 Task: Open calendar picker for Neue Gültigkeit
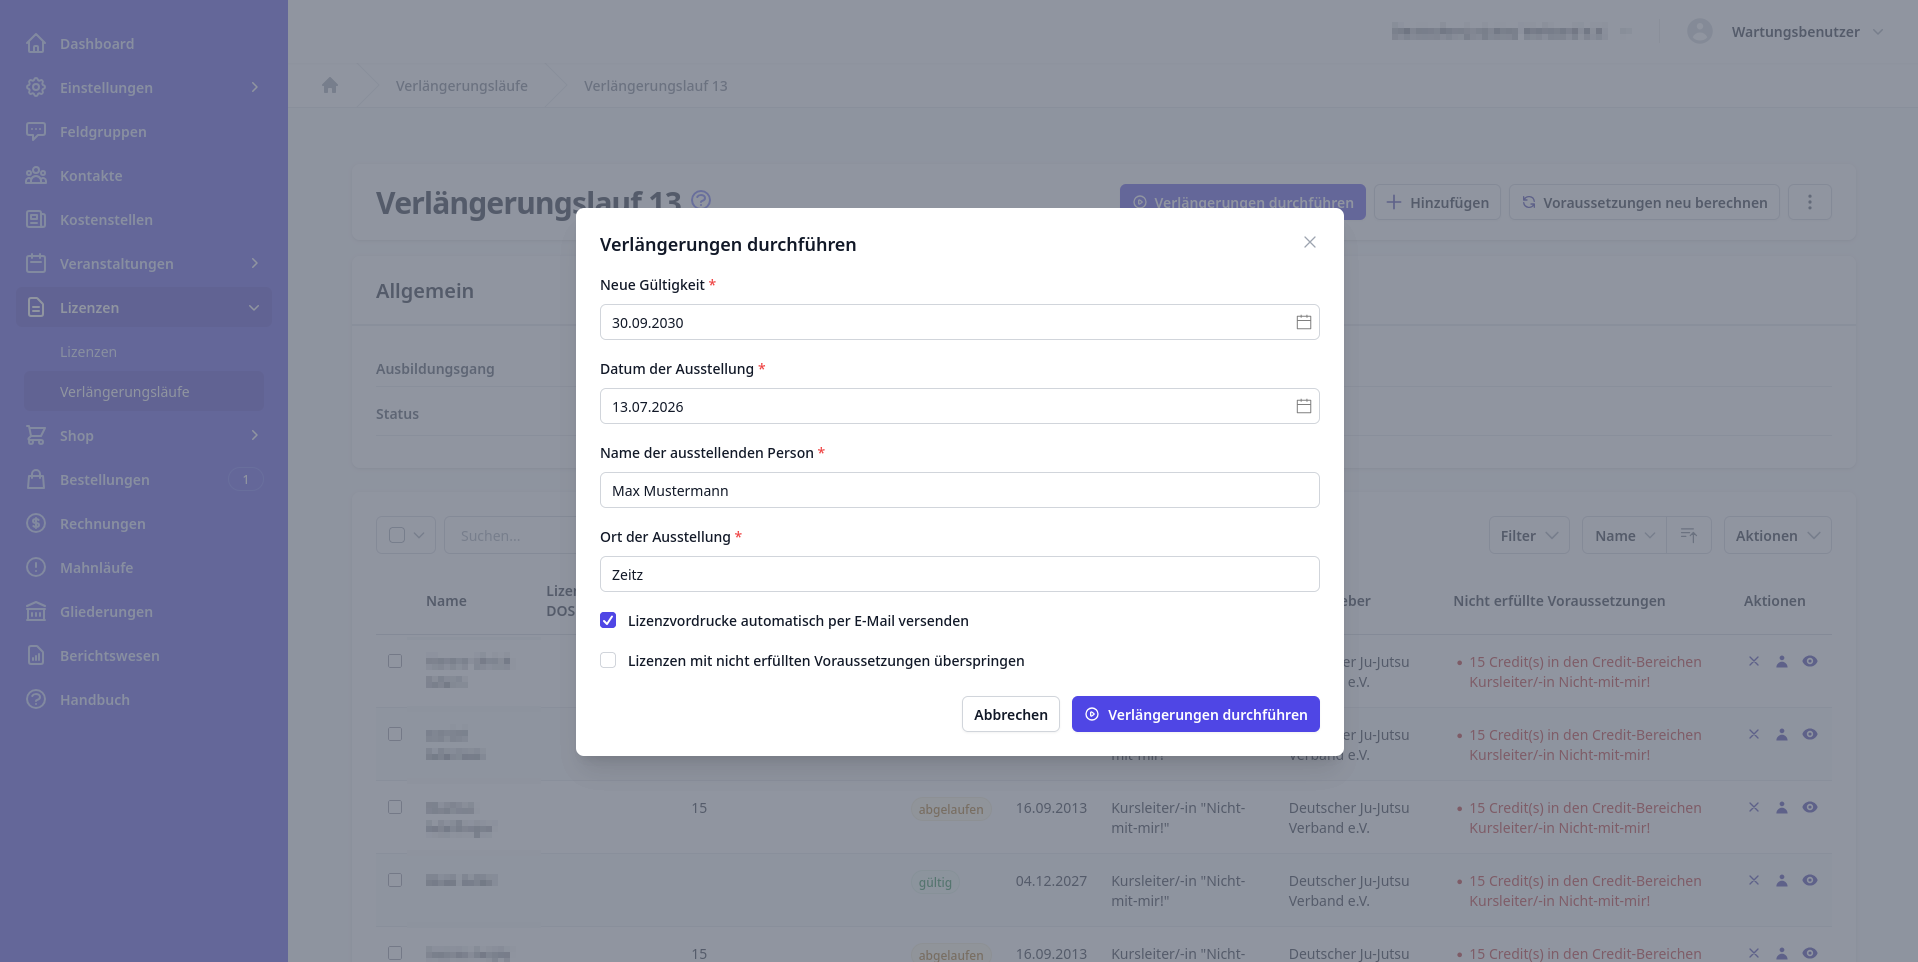click(x=1303, y=322)
